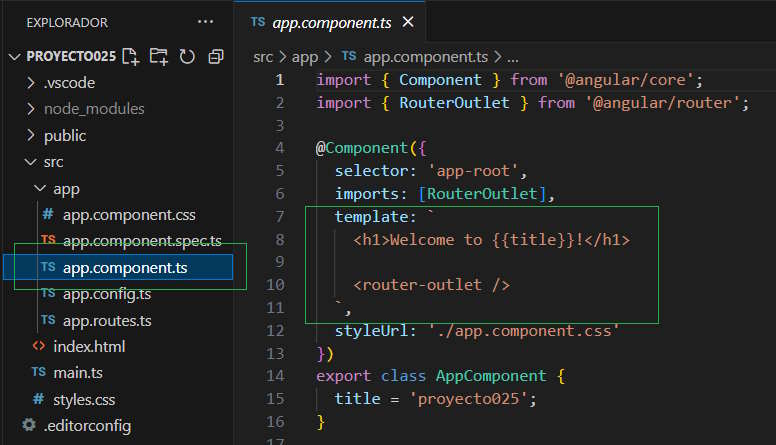Click the hash icon beside styles.css
Screen dimensions: 776x445
click(38, 399)
